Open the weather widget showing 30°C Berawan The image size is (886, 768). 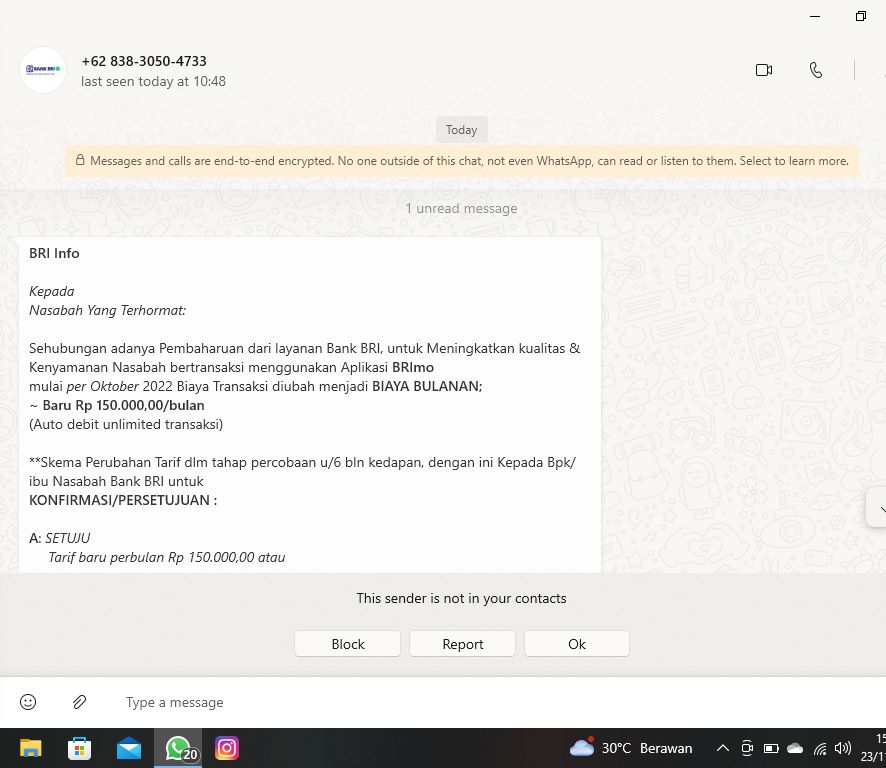click(x=631, y=748)
